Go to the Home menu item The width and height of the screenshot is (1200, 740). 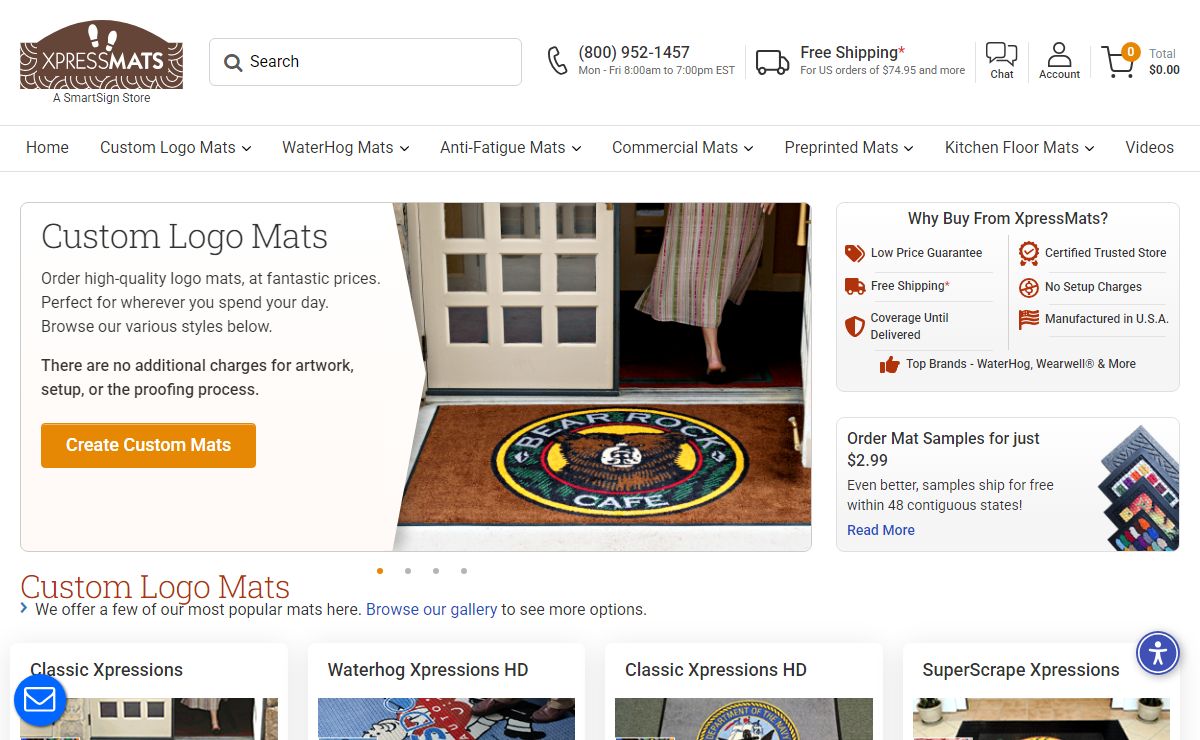[x=47, y=147]
